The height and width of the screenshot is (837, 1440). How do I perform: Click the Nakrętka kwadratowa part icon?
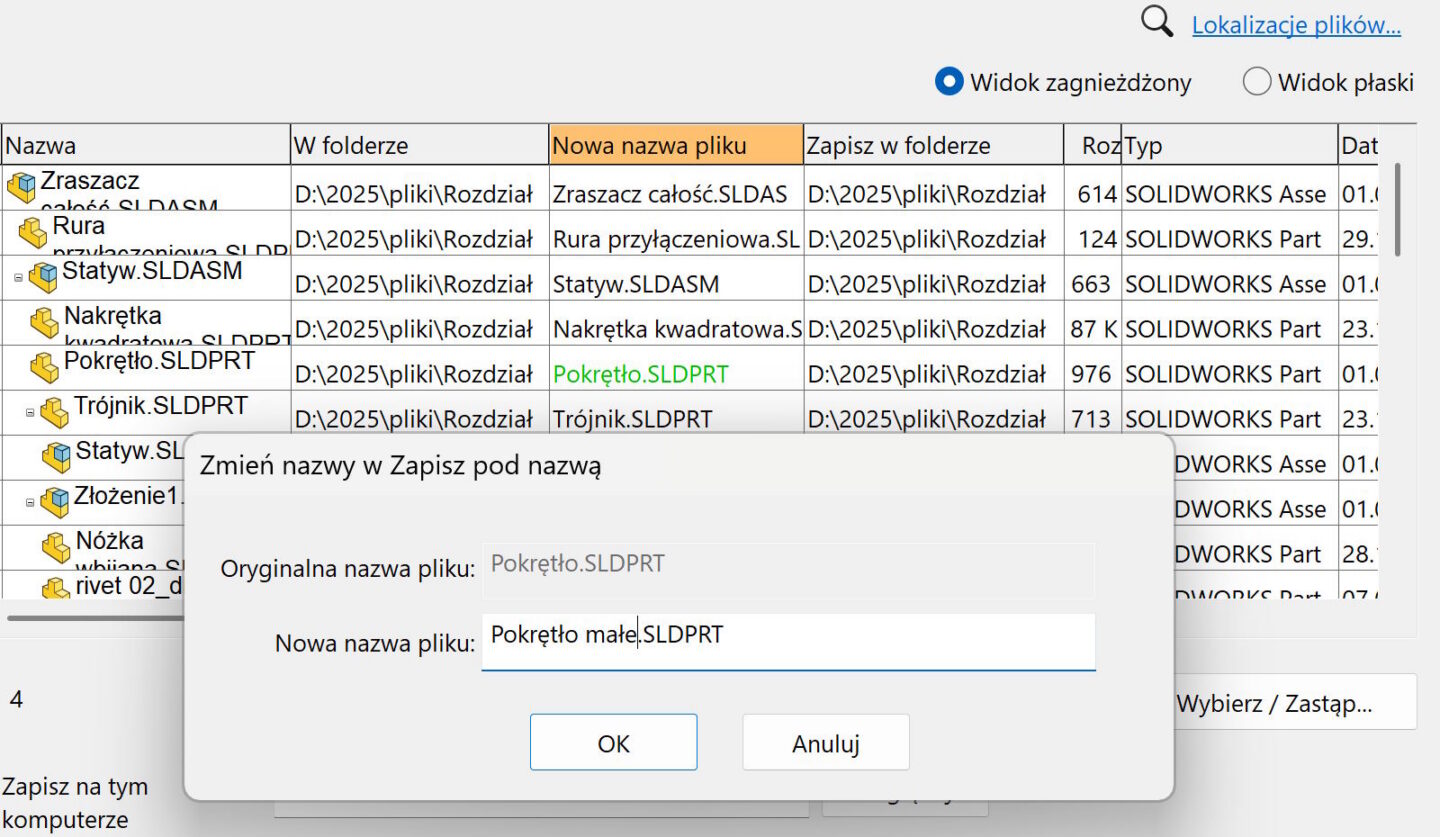(x=44, y=322)
